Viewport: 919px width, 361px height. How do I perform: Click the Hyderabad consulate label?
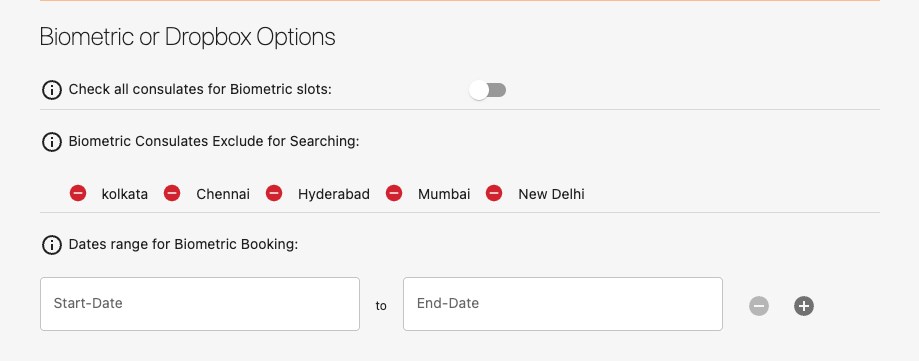tap(333, 195)
